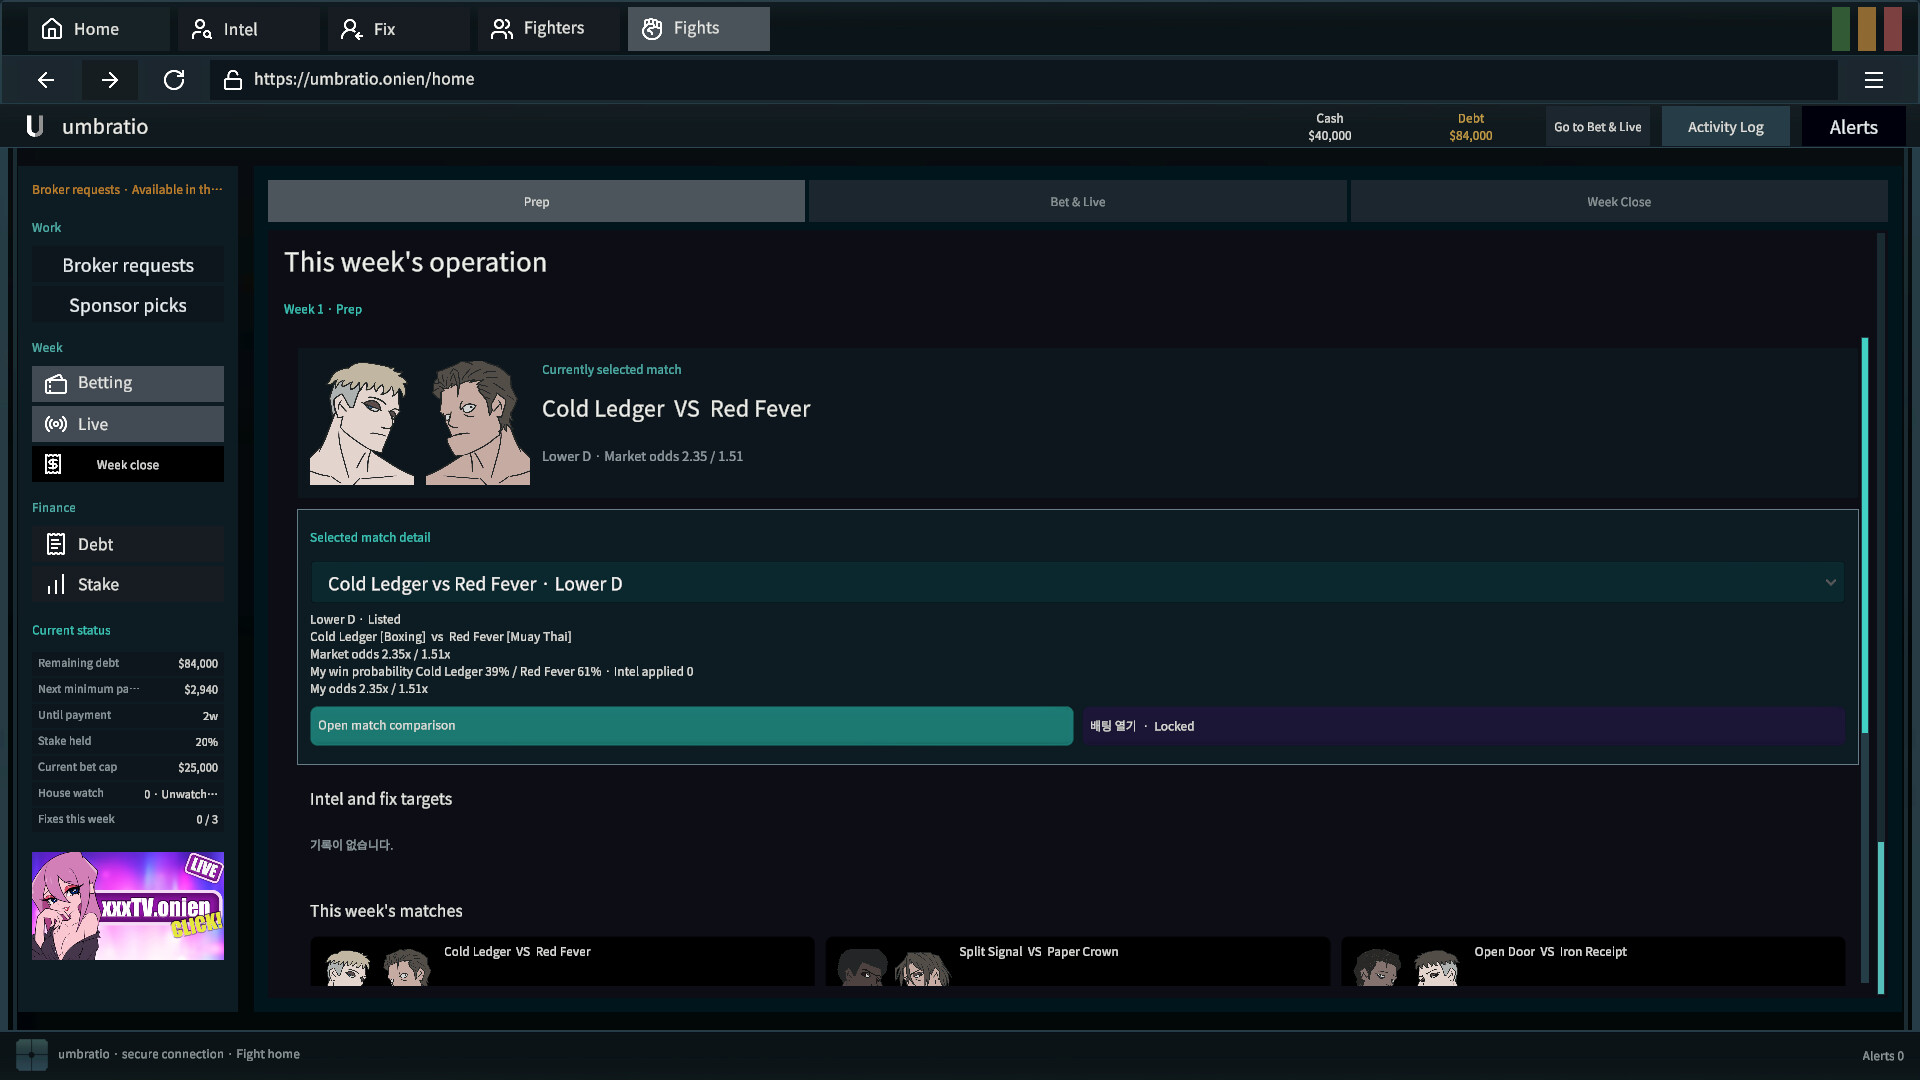
Task: Click the Stake bar chart icon
Action: pyautogui.click(x=56, y=585)
